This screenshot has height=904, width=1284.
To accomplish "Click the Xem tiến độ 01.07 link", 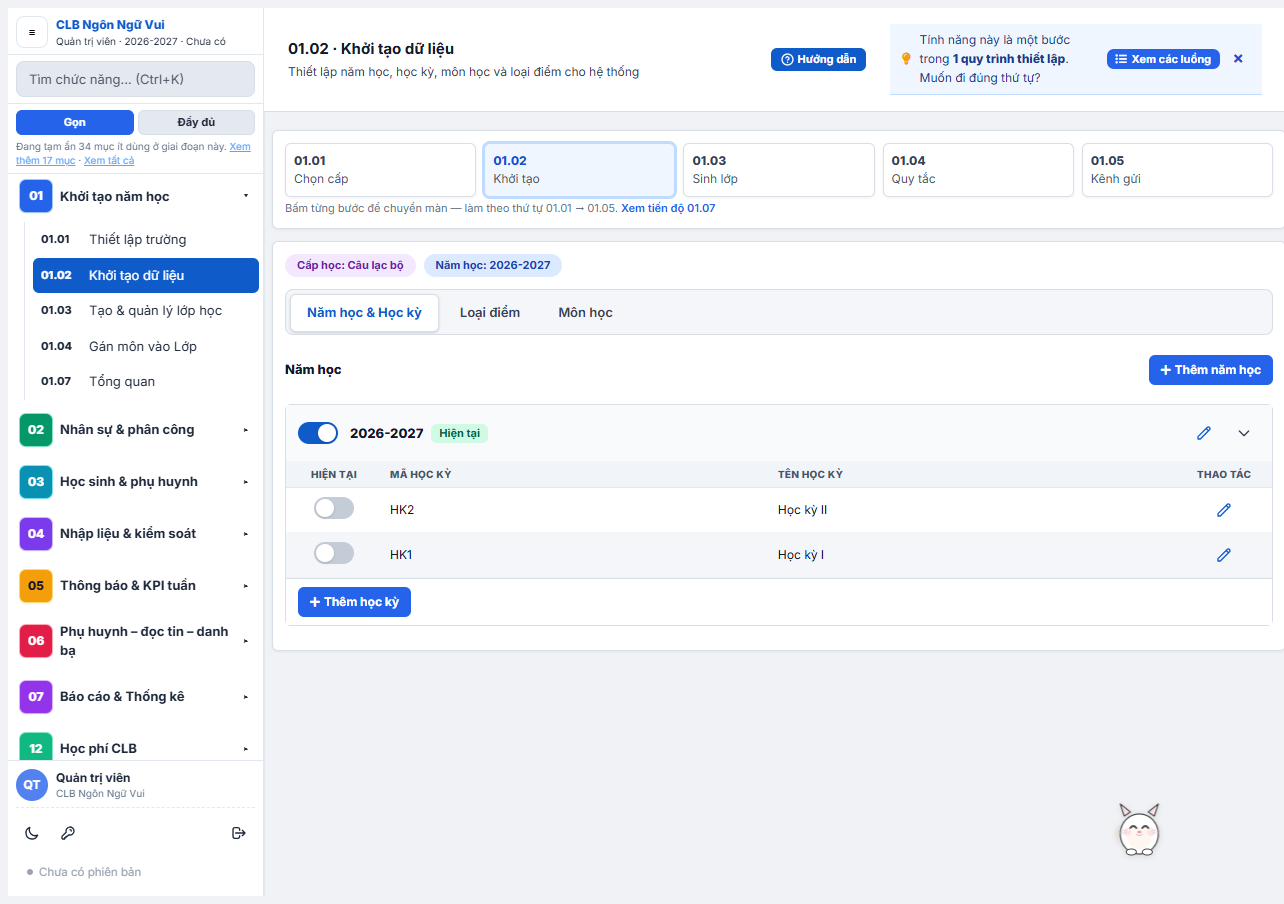I will [x=668, y=208].
